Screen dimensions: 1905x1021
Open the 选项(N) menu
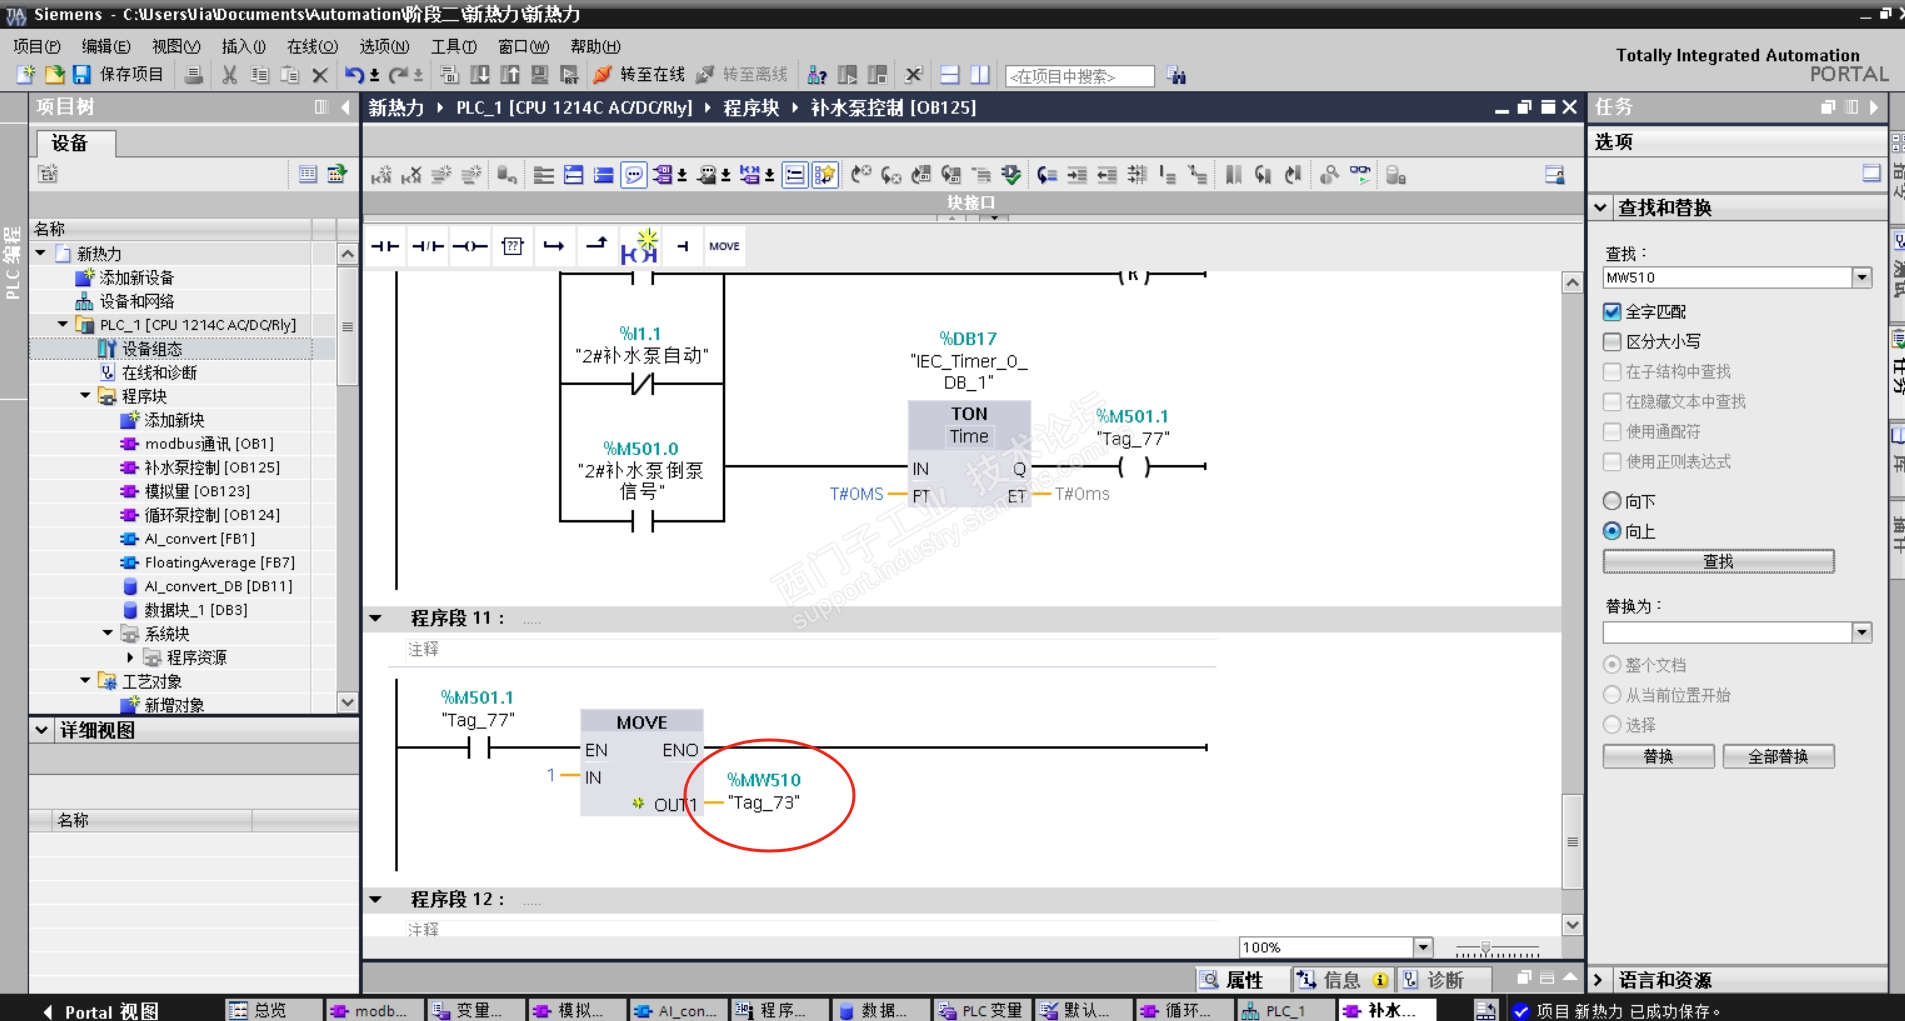(384, 46)
